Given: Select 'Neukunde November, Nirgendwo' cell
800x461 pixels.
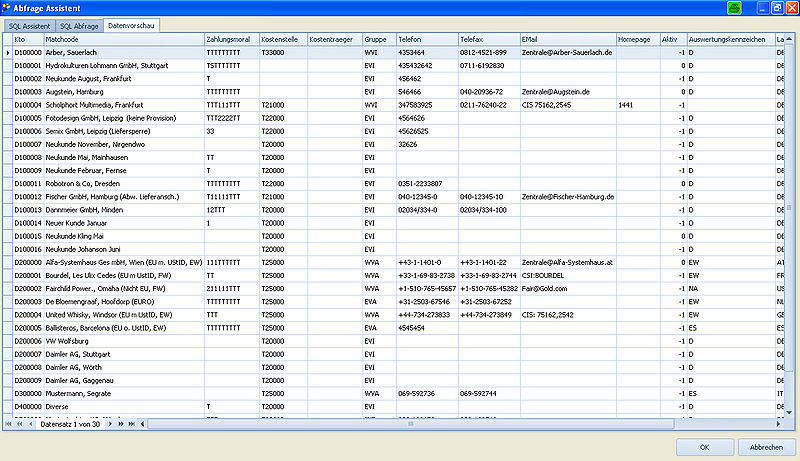Looking at the screenshot, I should coord(124,144).
